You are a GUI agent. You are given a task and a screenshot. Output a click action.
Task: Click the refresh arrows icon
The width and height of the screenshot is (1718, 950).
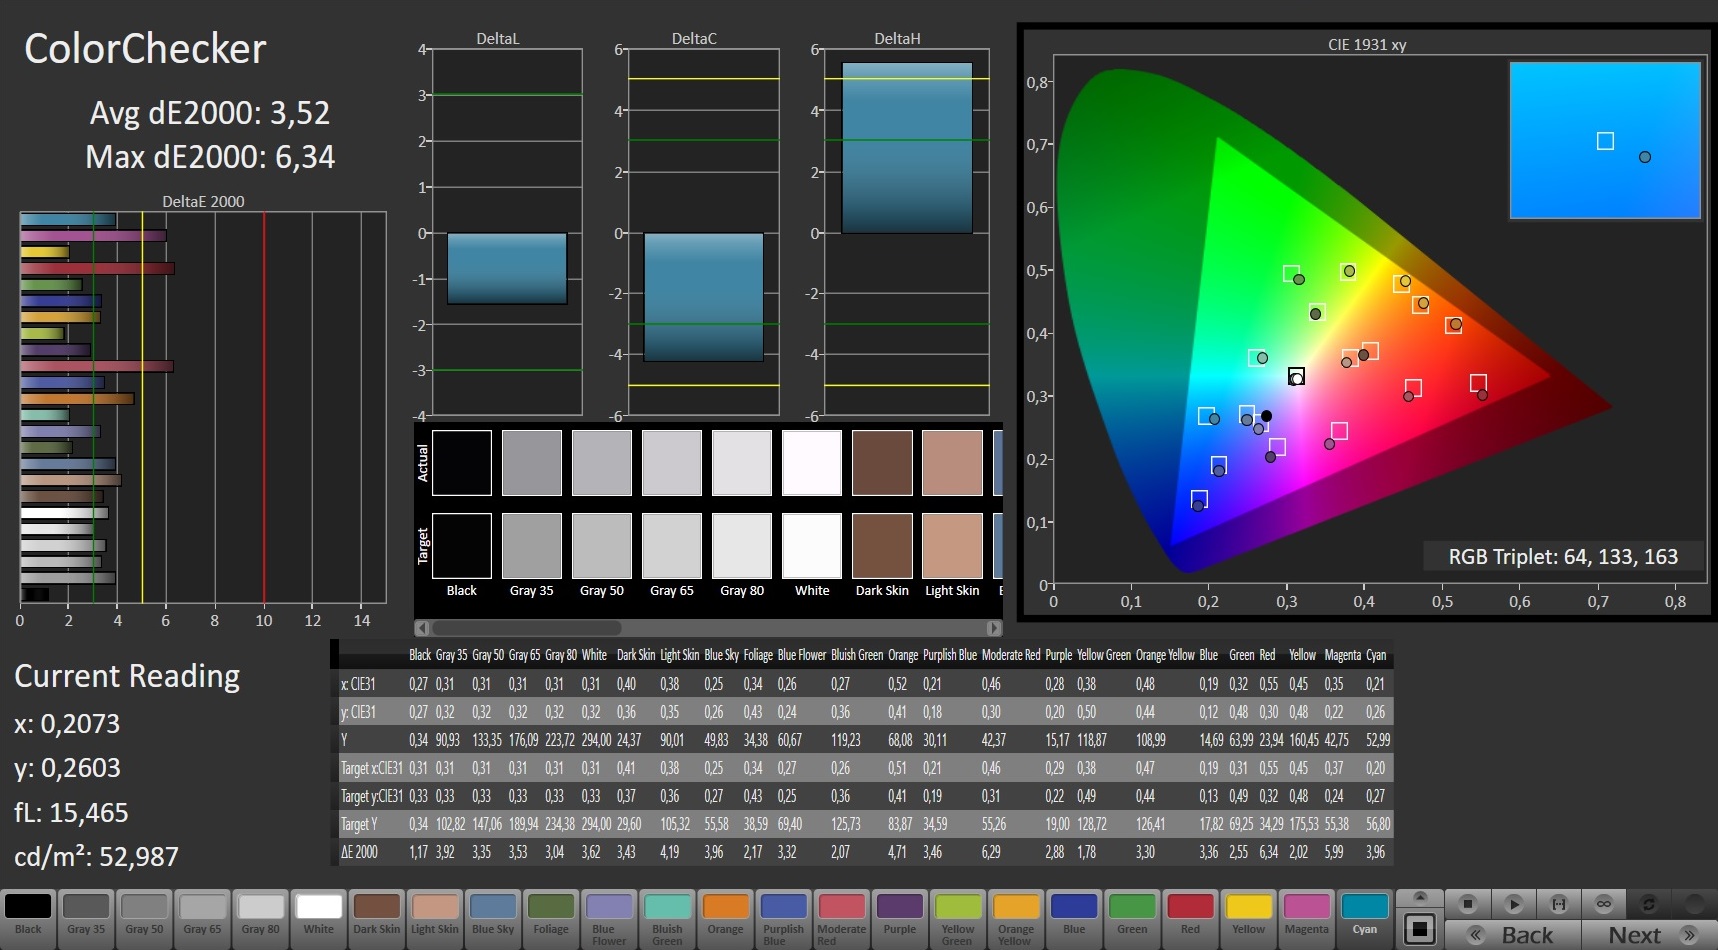pyautogui.click(x=1648, y=904)
